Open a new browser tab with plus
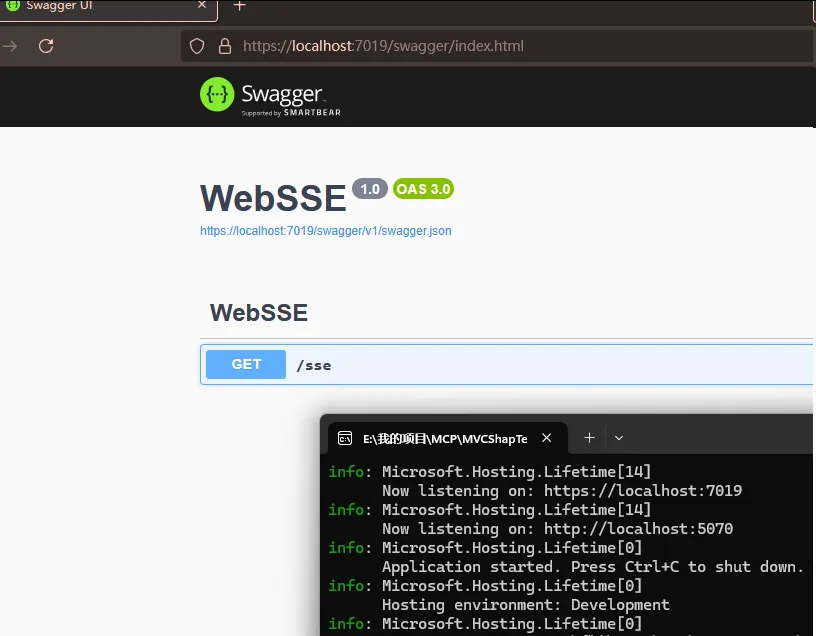 tap(239, 6)
